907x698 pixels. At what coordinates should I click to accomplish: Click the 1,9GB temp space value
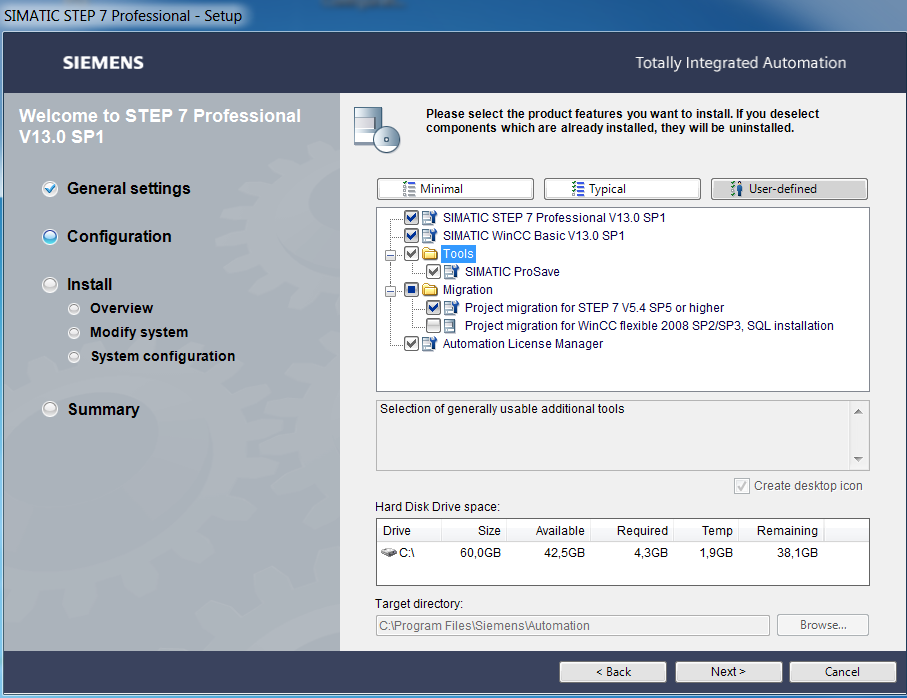[716, 553]
